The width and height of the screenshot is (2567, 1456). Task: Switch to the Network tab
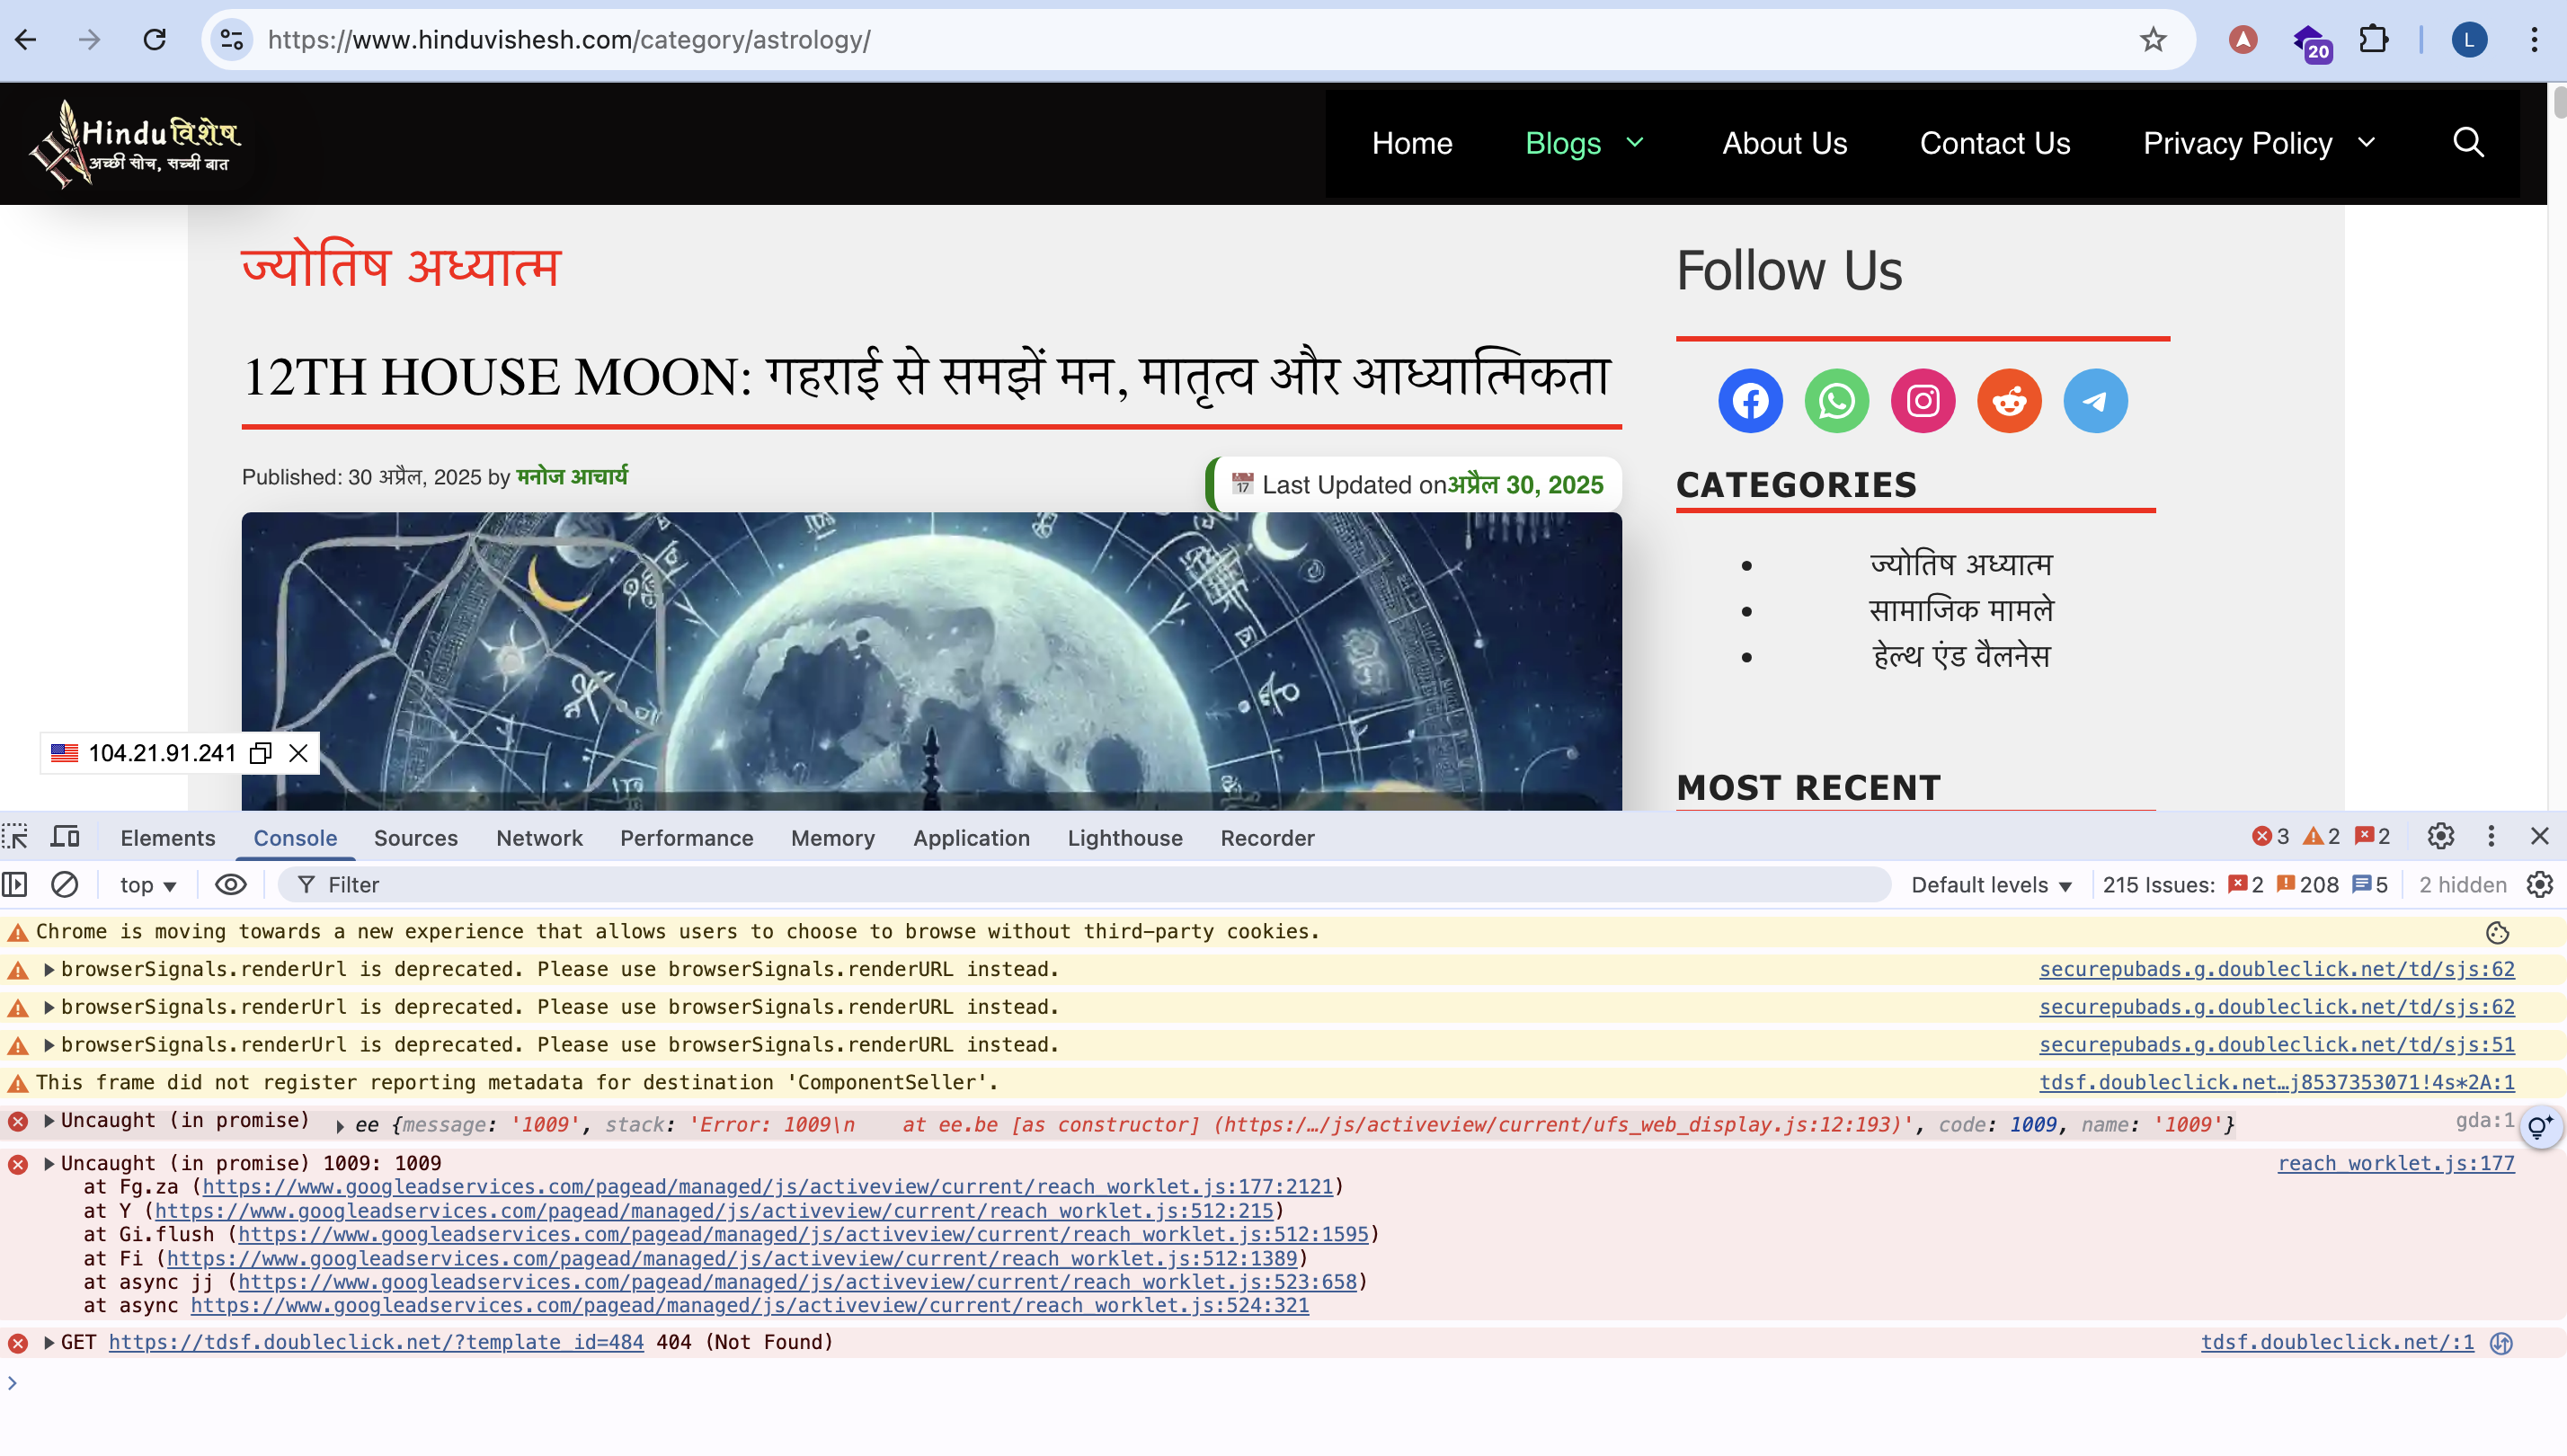click(x=539, y=838)
